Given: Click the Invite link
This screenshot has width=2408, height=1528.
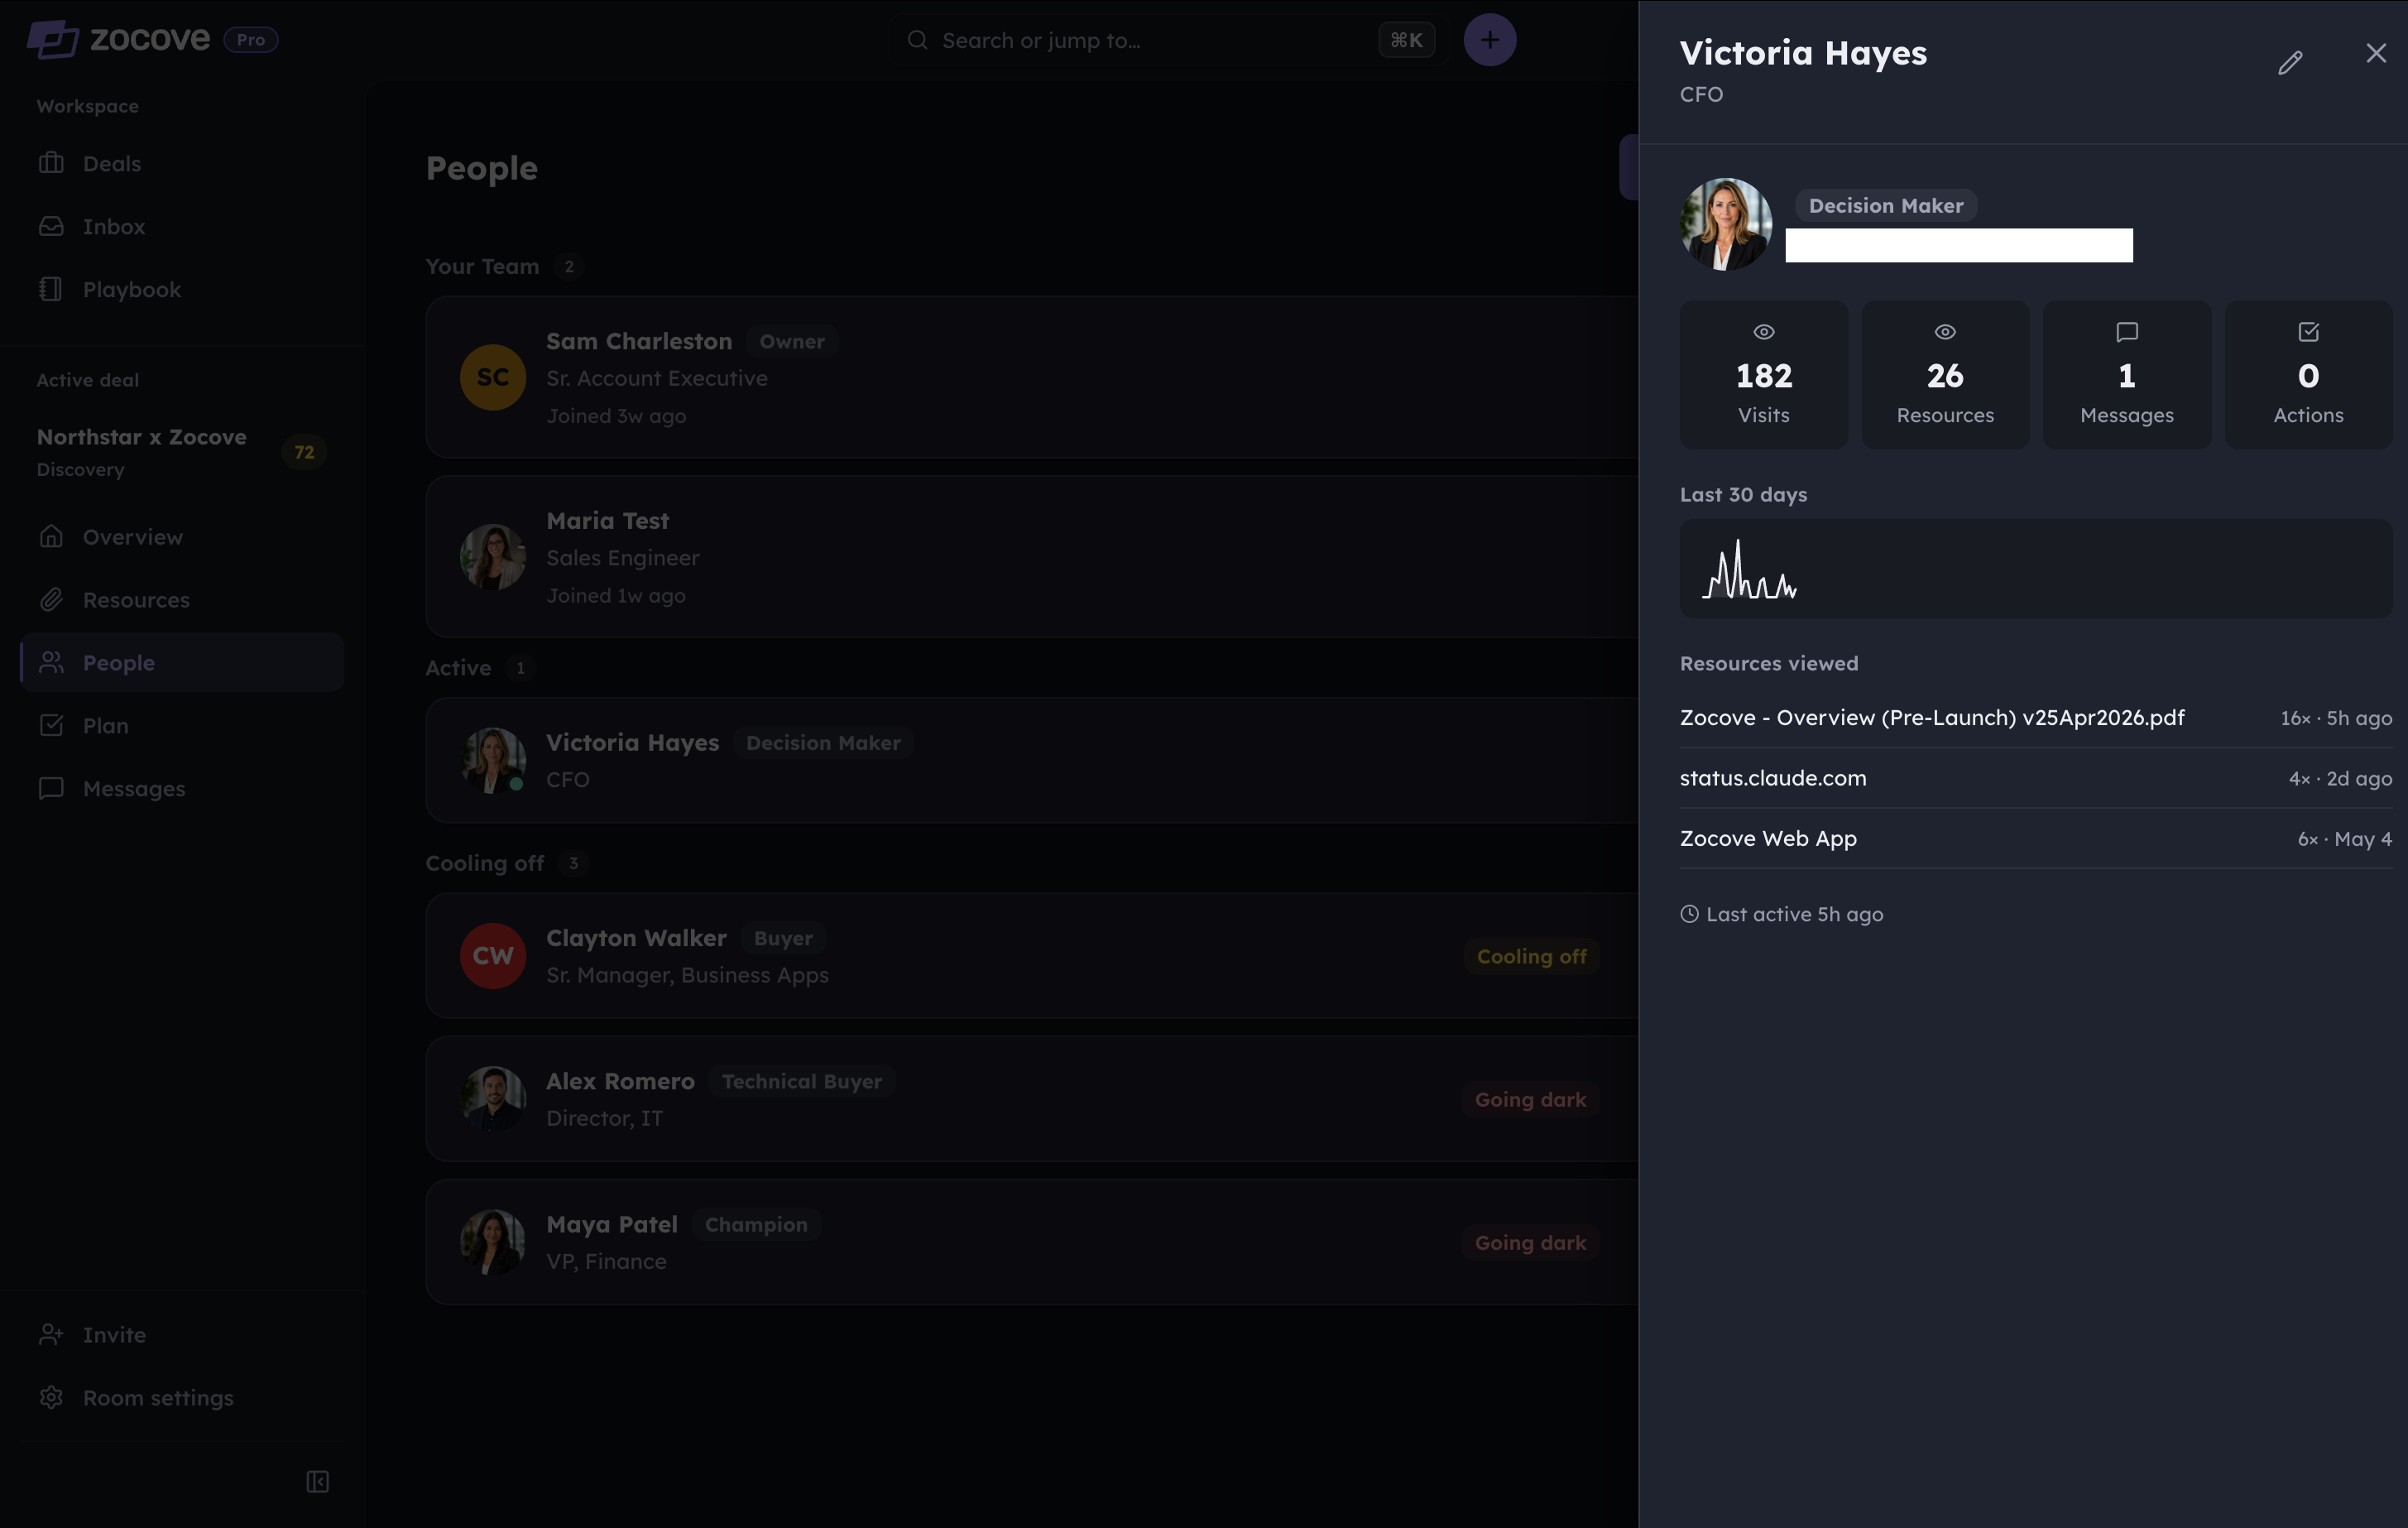Looking at the screenshot, I should pos(182,1334).
